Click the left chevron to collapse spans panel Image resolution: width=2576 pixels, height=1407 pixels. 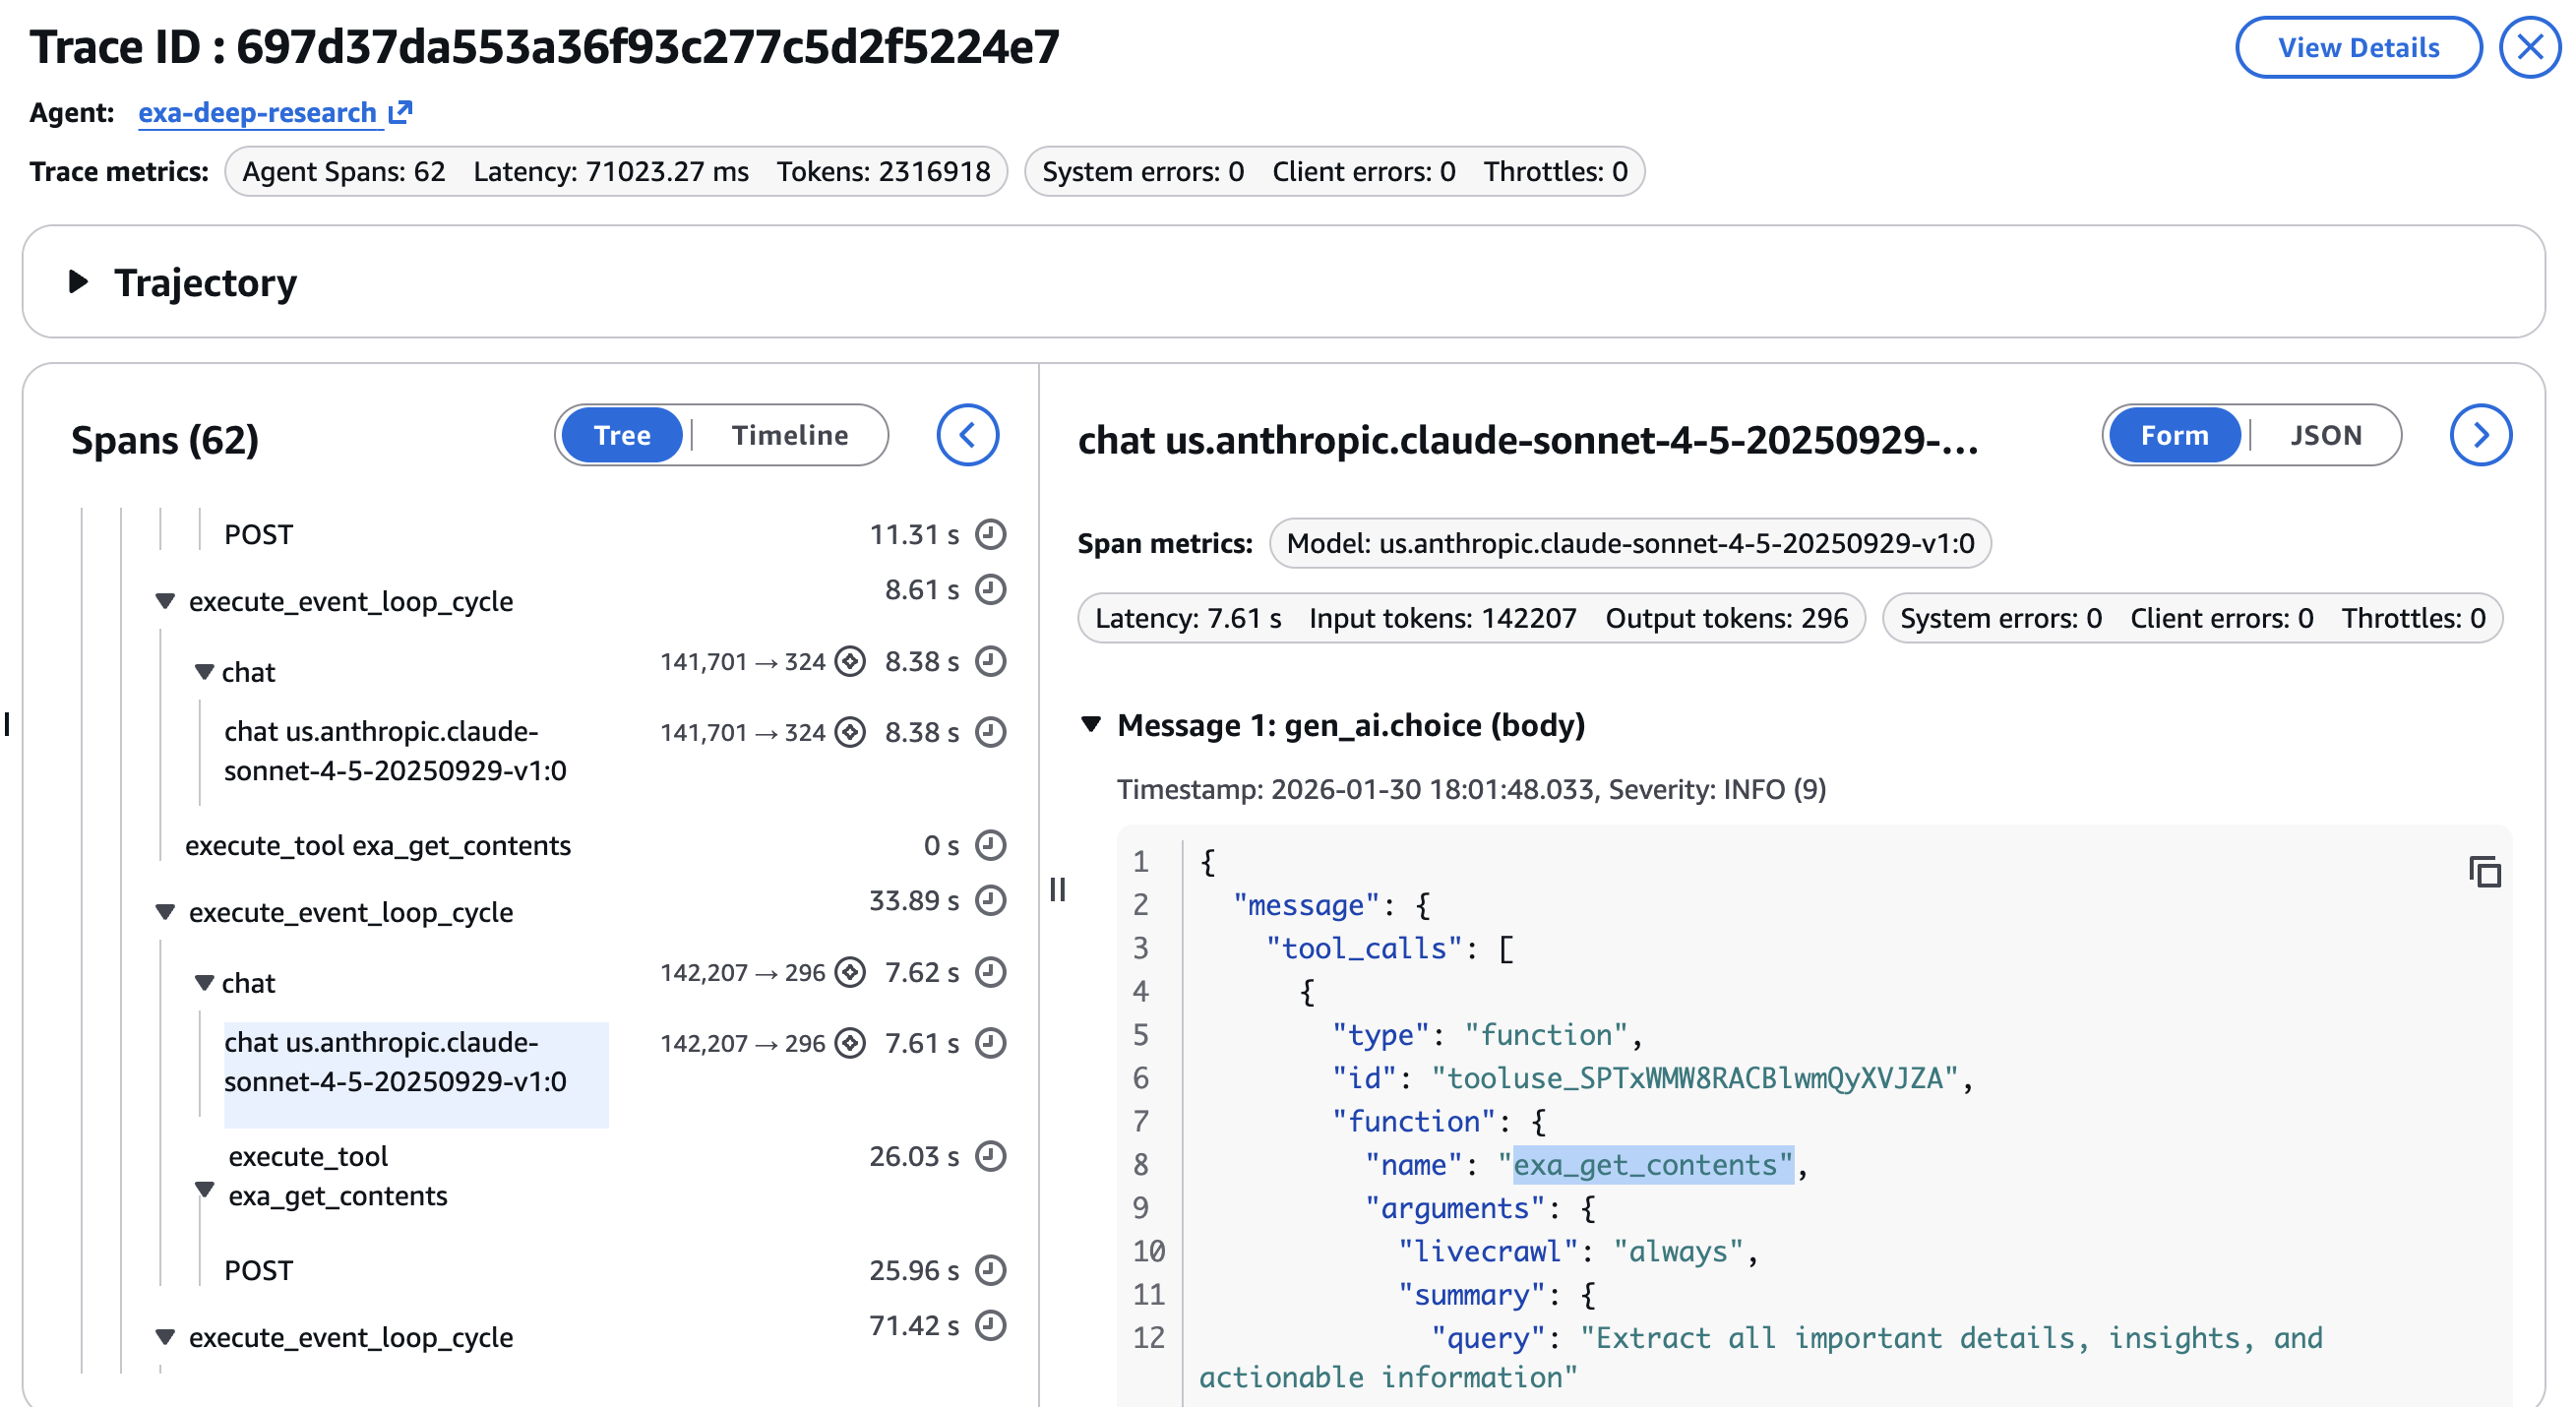pos(967,435)
